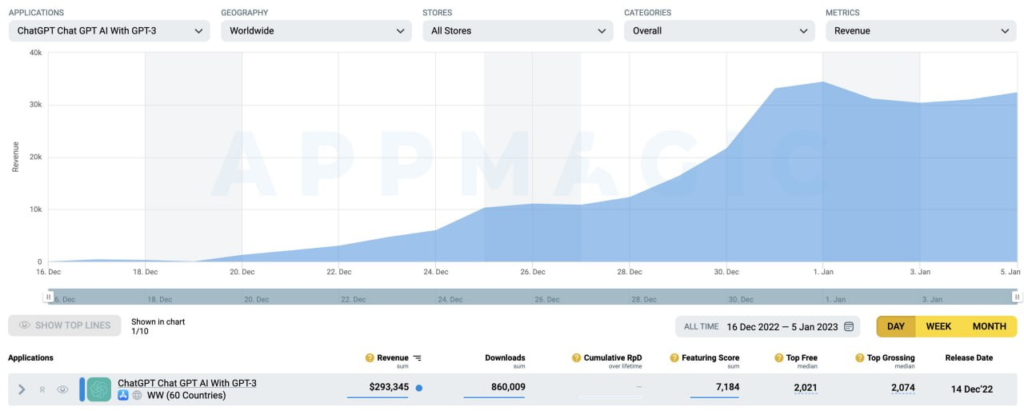The height and width of the screenshot is (415, 1024).
Task: Open the Metrics dropdown set to Revenue
Action: 921,31
